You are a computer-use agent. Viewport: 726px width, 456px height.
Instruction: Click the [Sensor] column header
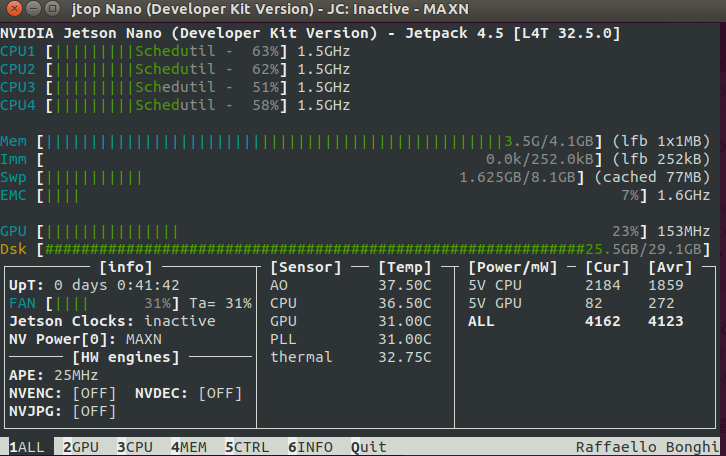click(306, 268)
